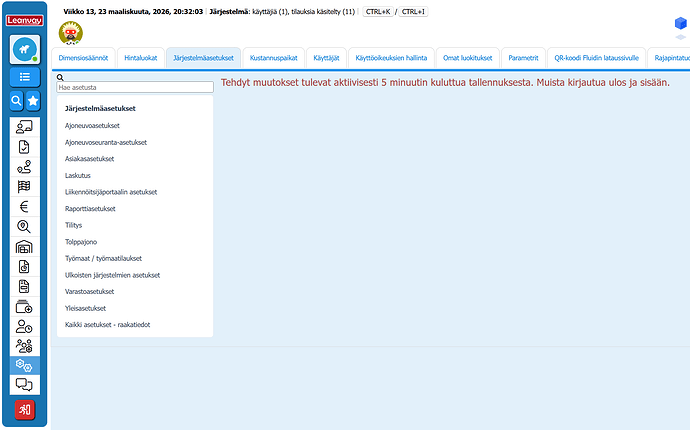Open the QR-koodi Fluidin lataussivulle tab
This screenshot has width=690, height=430.
pos(596,58)
